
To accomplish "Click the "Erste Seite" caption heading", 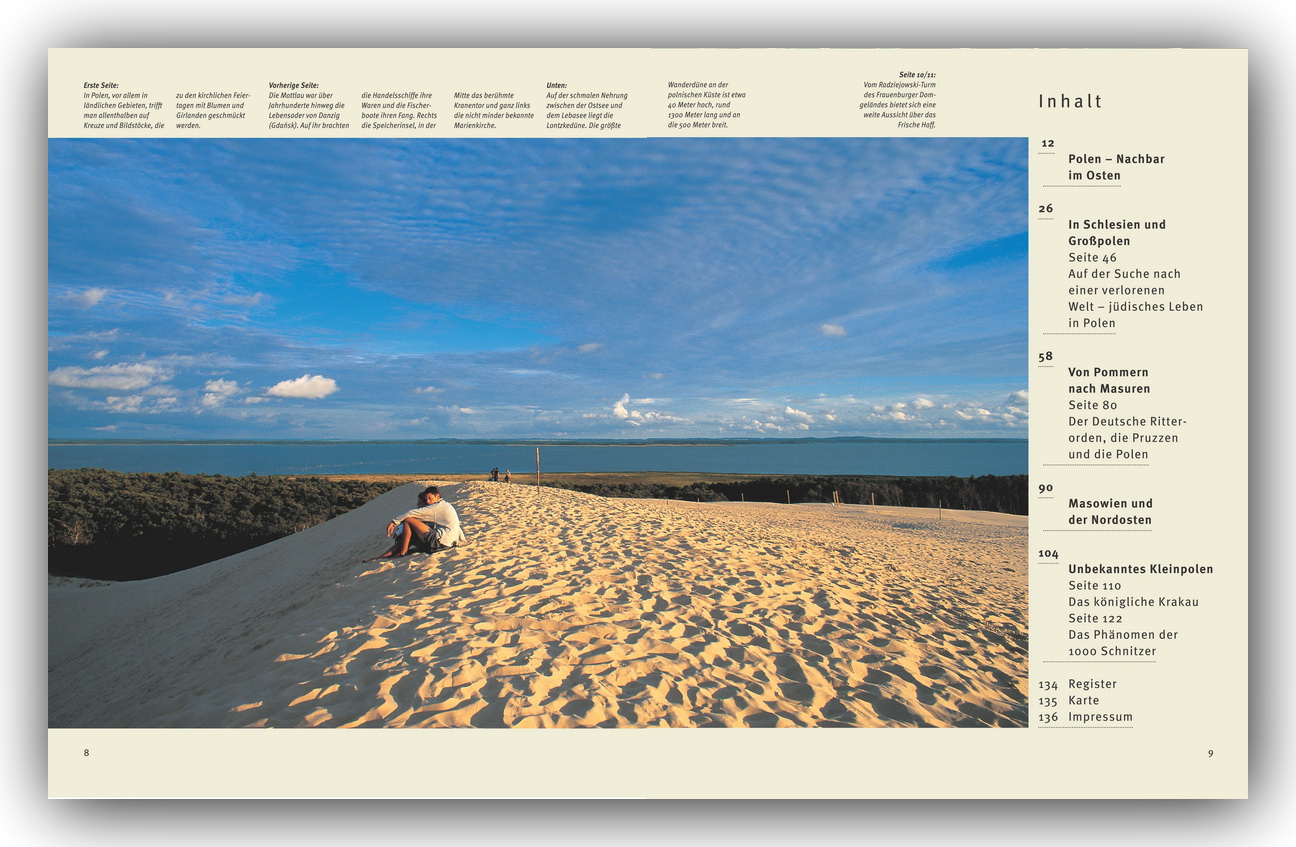I will point(101,86).
